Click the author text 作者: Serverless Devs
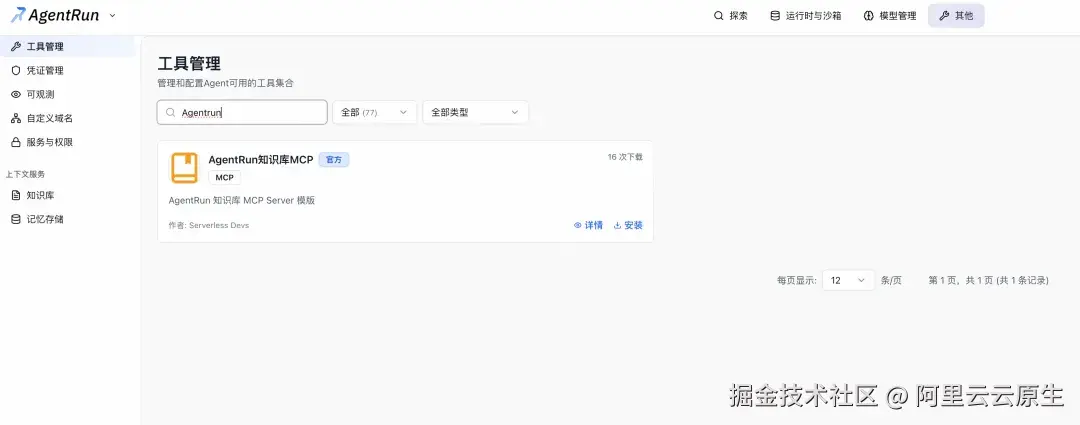The width and height of the screenshot is (1080, 425). coord(209,225)
